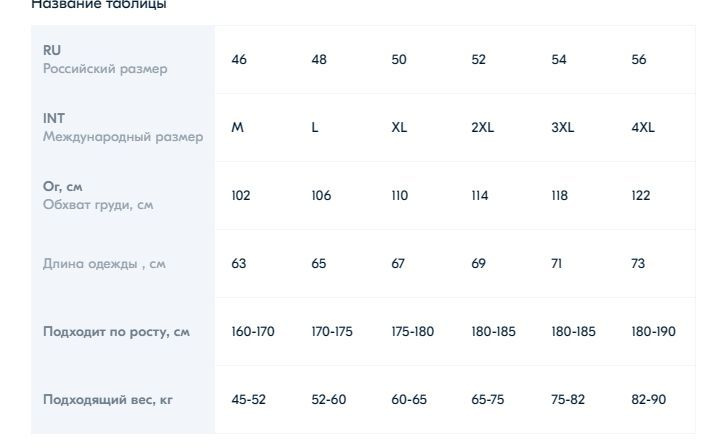This screenshot has height=448, width=727.
Task: Select clothing length value 67
Action: click(x=398, y=264)
